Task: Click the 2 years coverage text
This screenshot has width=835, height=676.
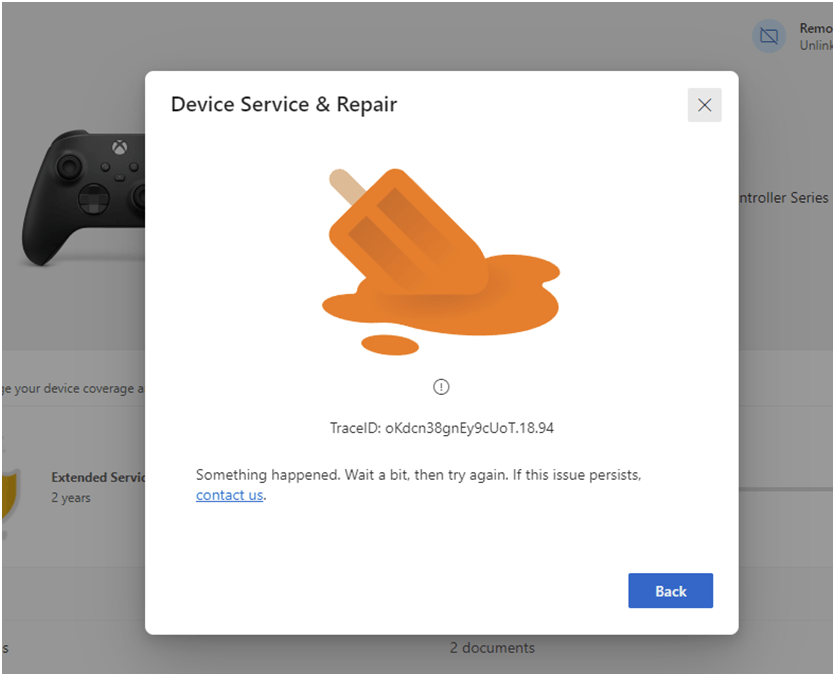Action: [71, 498]
